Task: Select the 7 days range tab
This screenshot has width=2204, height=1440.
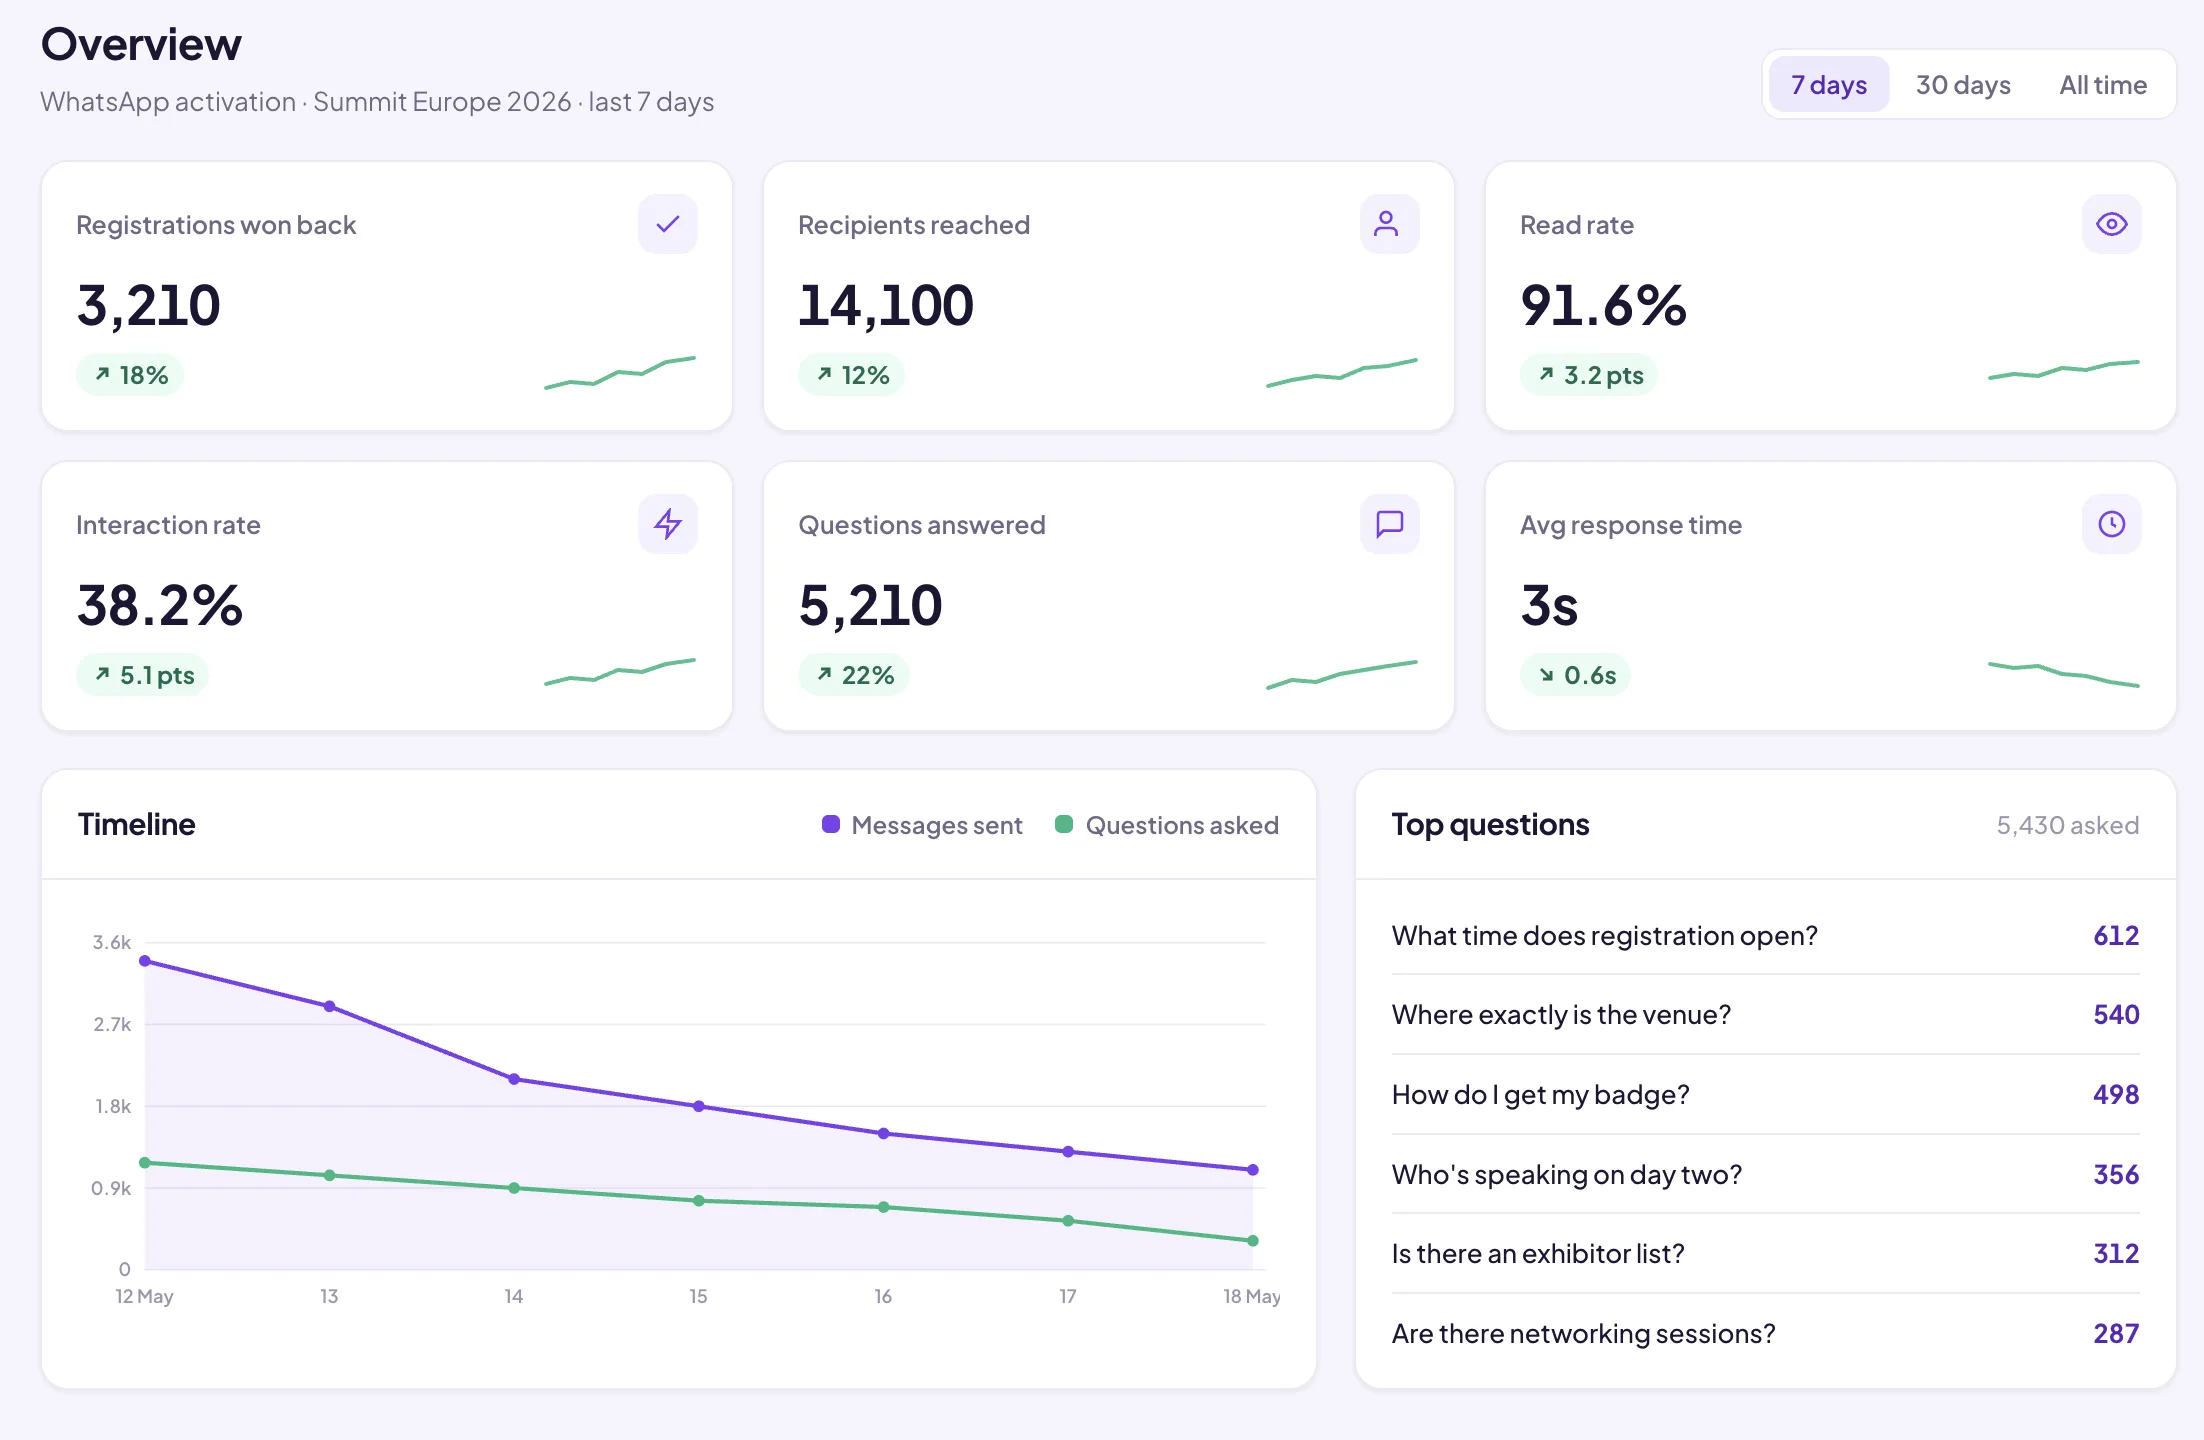Action: (x=1829, y=85)
